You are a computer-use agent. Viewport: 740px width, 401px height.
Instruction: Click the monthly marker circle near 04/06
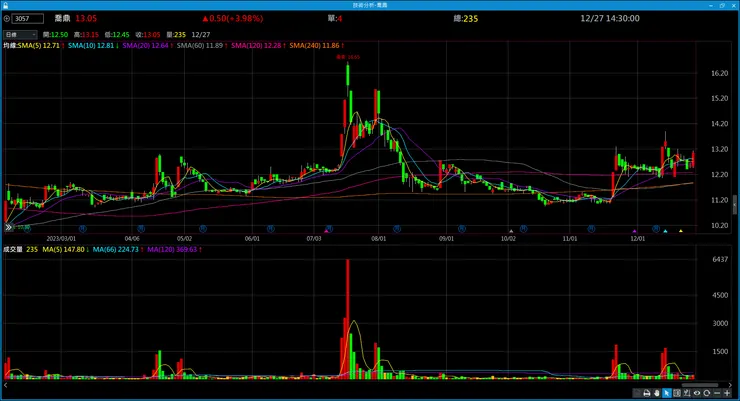pyautogui.click(x=141, y=229)
